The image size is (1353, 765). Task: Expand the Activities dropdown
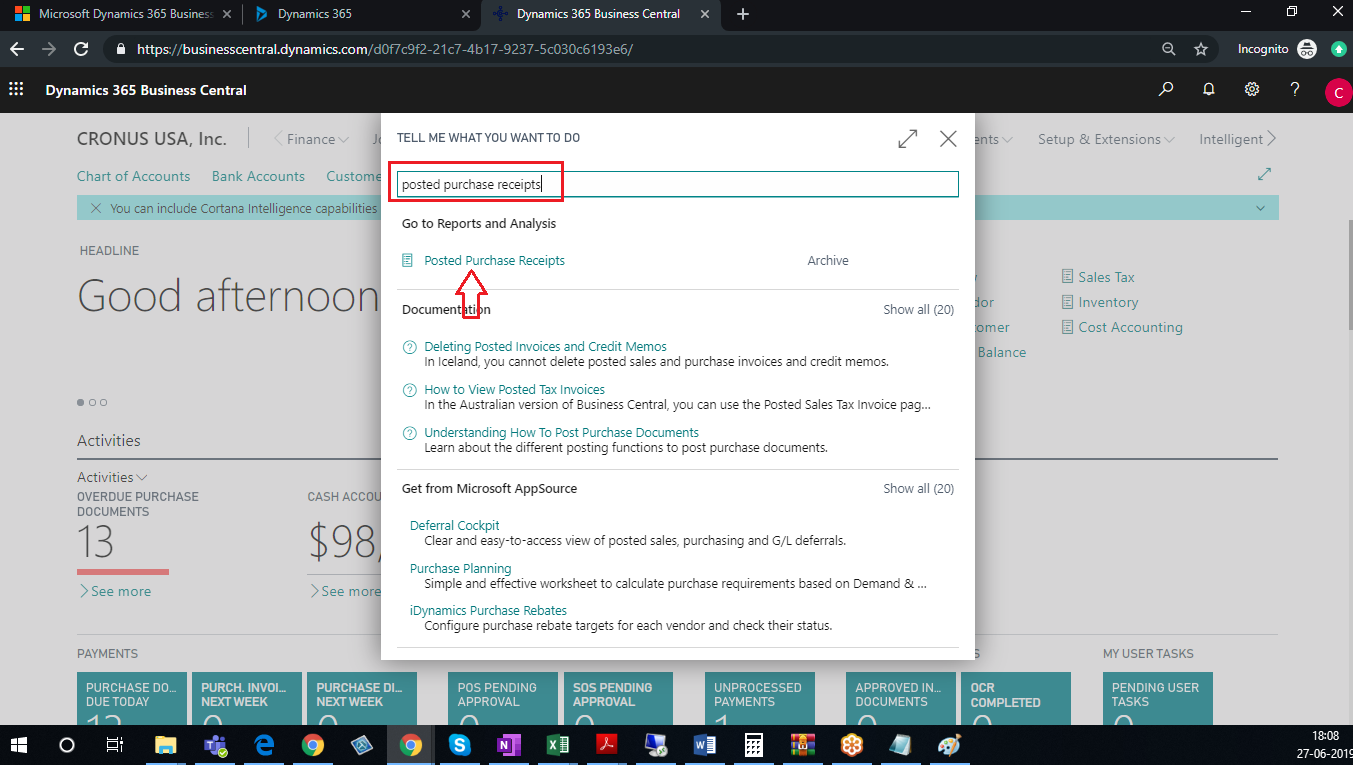pos(112,477)
